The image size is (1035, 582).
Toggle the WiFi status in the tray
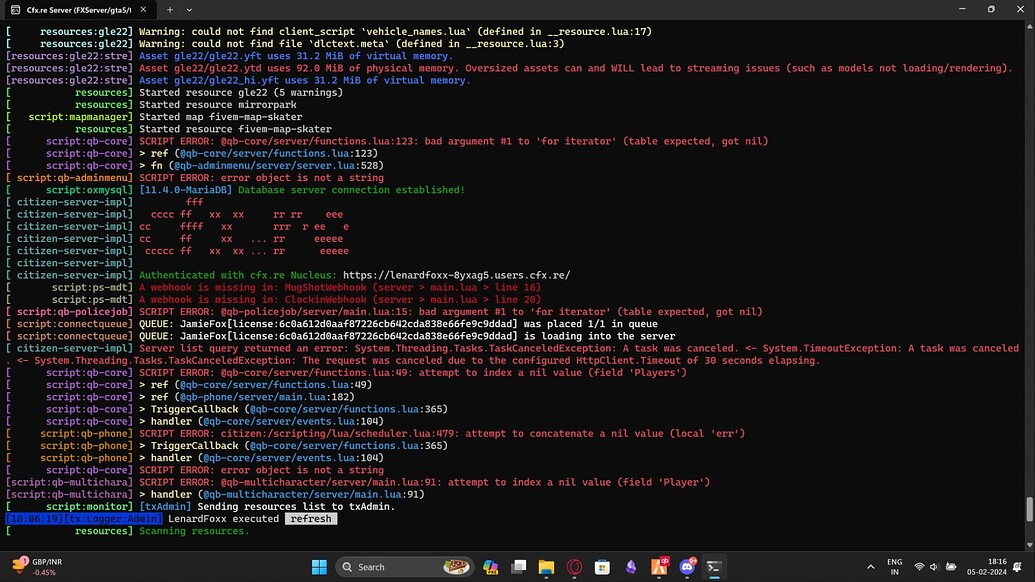point(920,566)
